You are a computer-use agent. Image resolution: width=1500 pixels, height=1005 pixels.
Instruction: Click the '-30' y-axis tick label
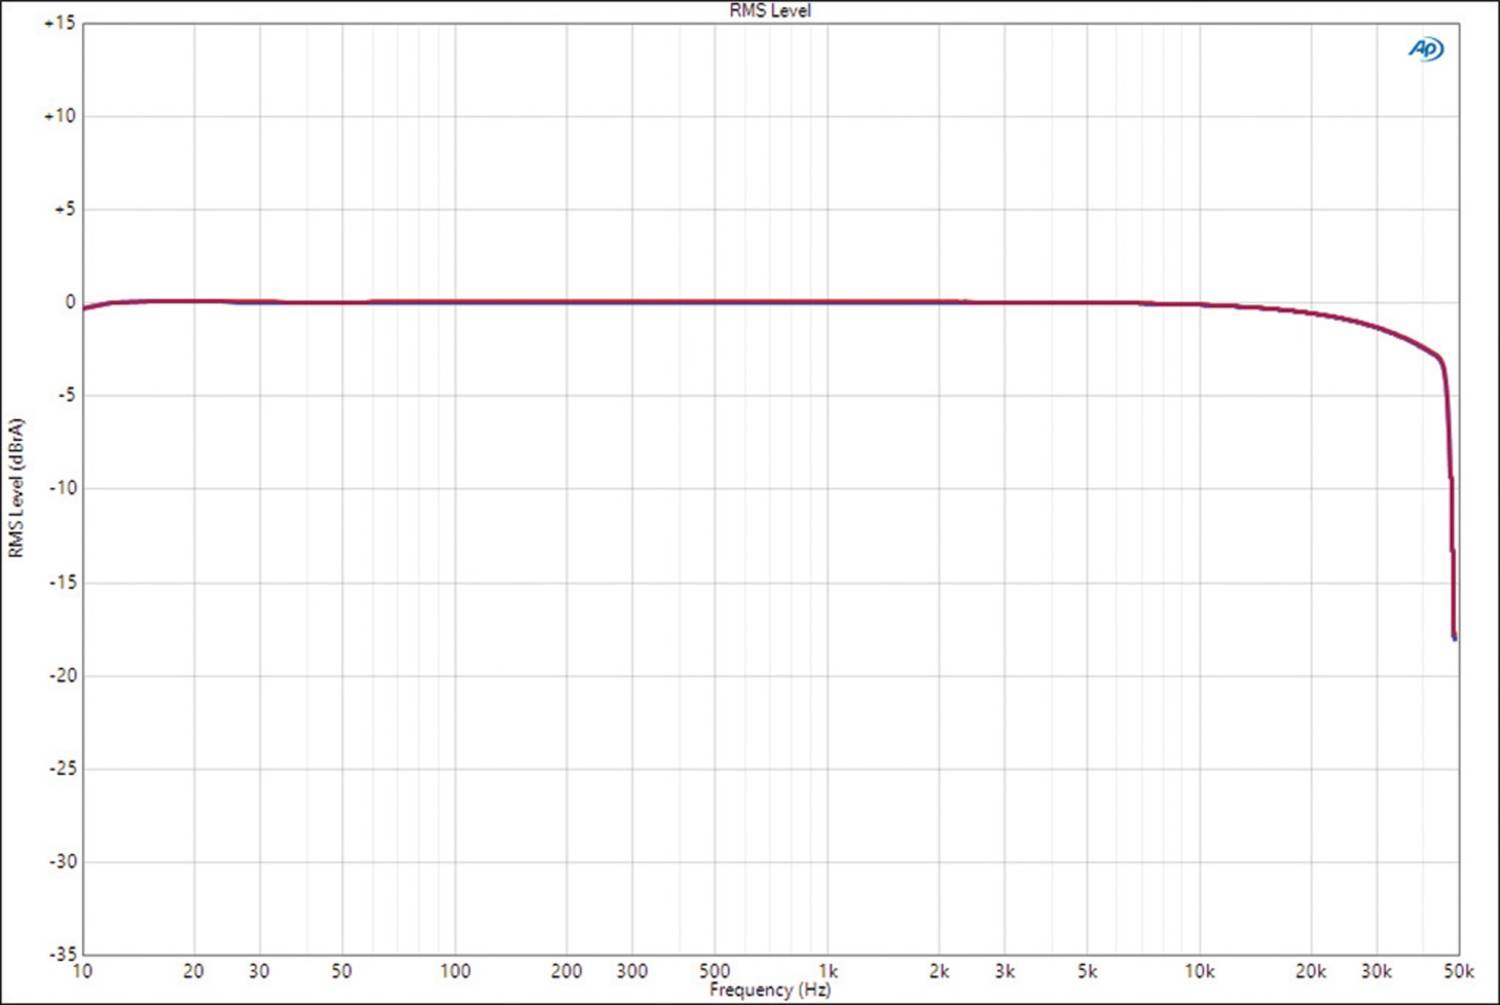pos(62,861)
